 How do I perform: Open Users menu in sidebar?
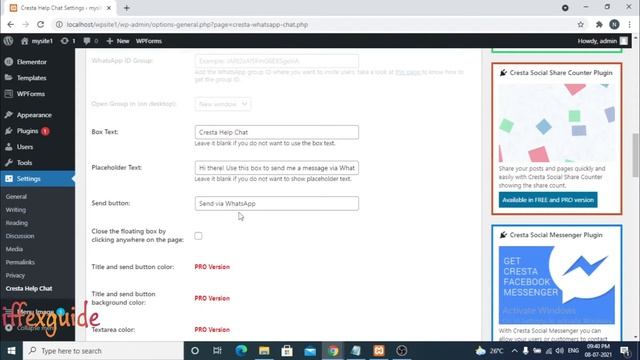(x=25, y=147)
